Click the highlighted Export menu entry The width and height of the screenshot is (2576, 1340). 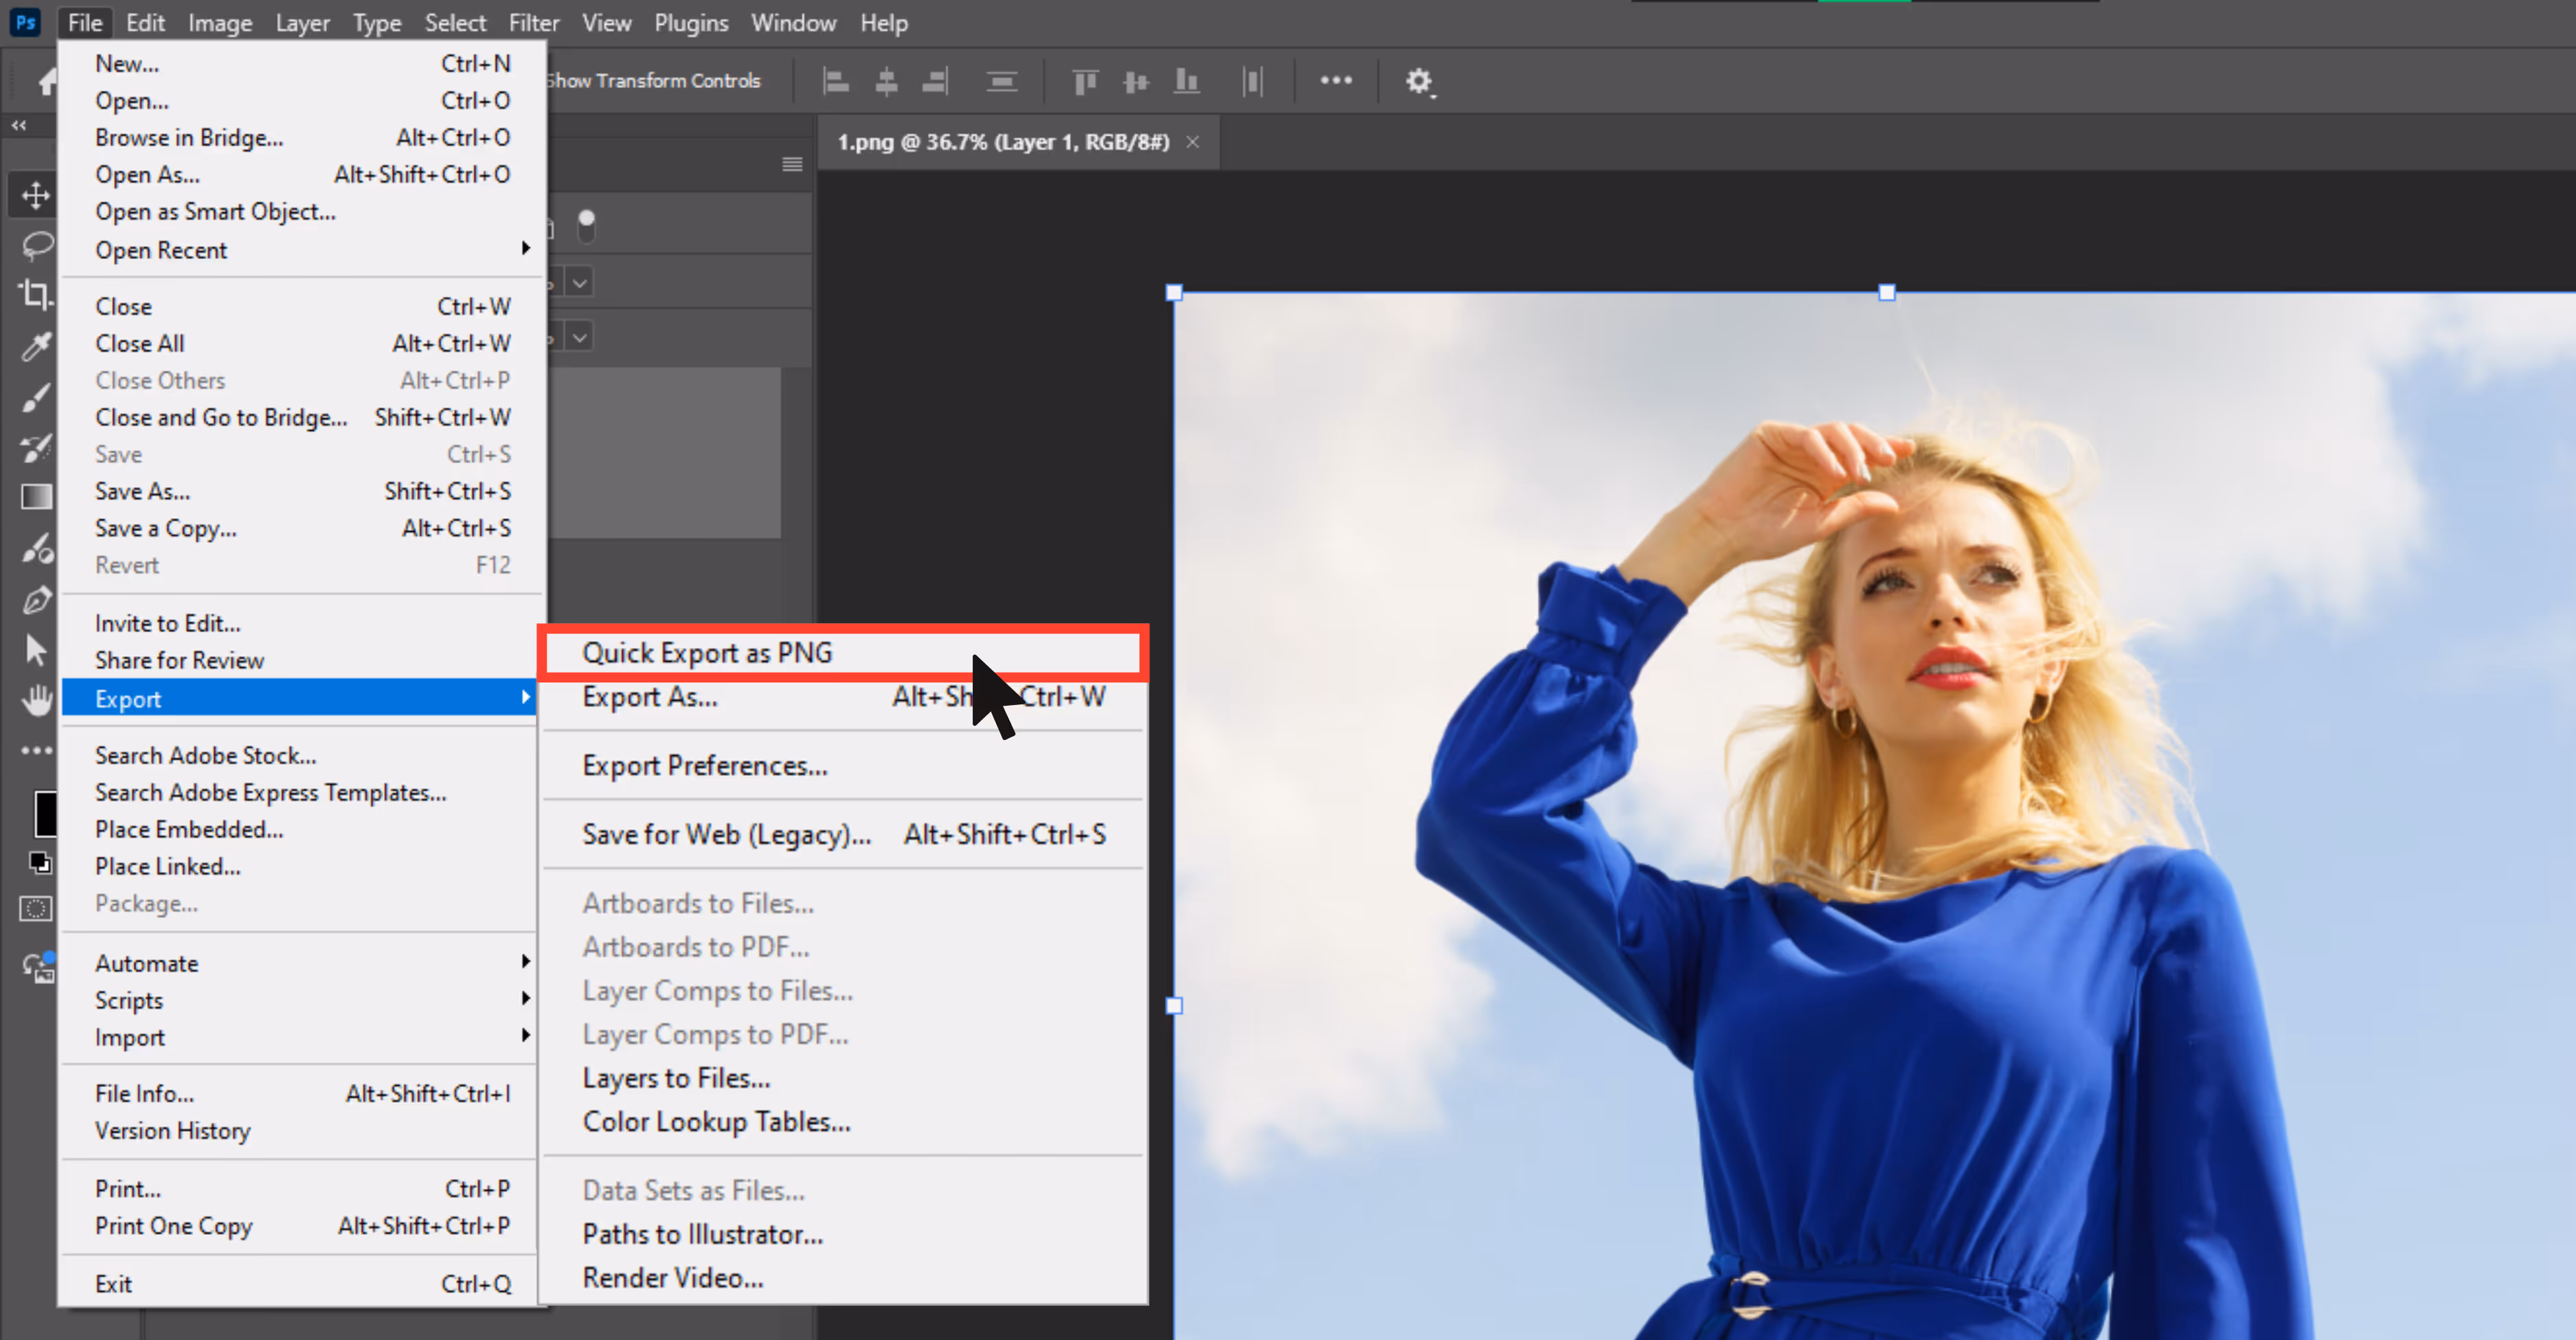coord(298,698)
